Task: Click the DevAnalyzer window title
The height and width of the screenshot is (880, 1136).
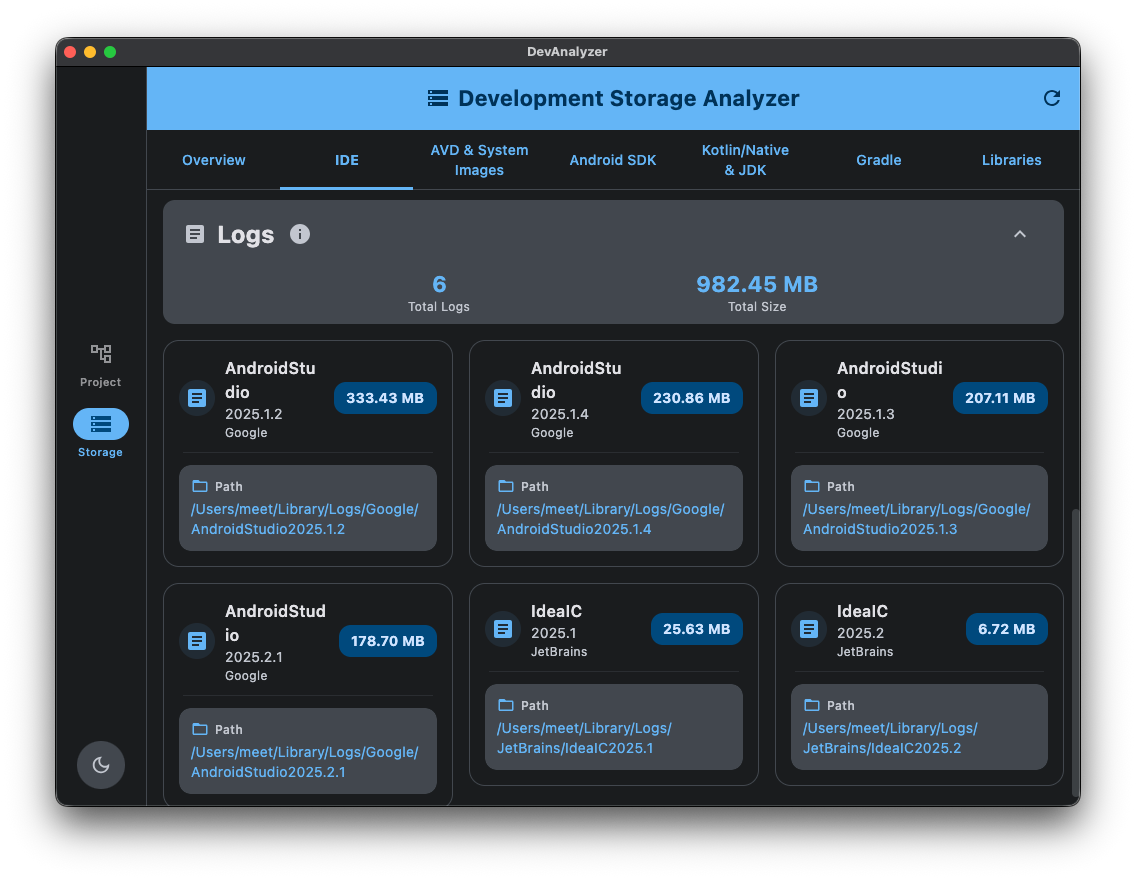Action: (567, 52)
